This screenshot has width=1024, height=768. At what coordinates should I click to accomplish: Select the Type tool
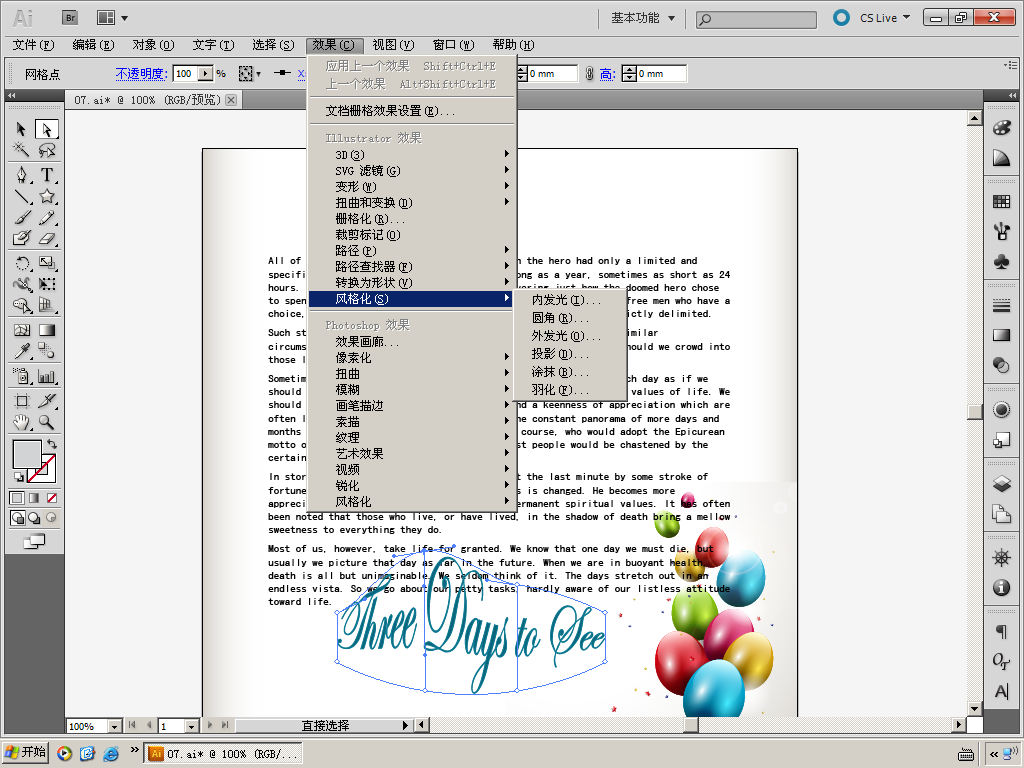46,174
